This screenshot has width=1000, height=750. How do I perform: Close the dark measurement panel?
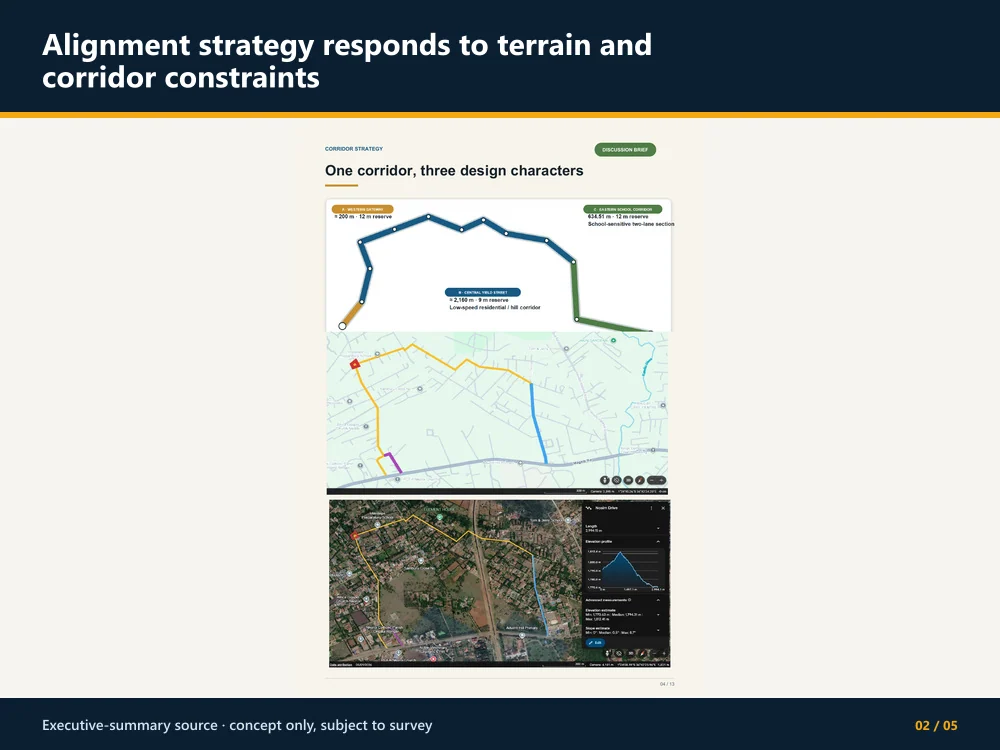(x=663, y=508)
